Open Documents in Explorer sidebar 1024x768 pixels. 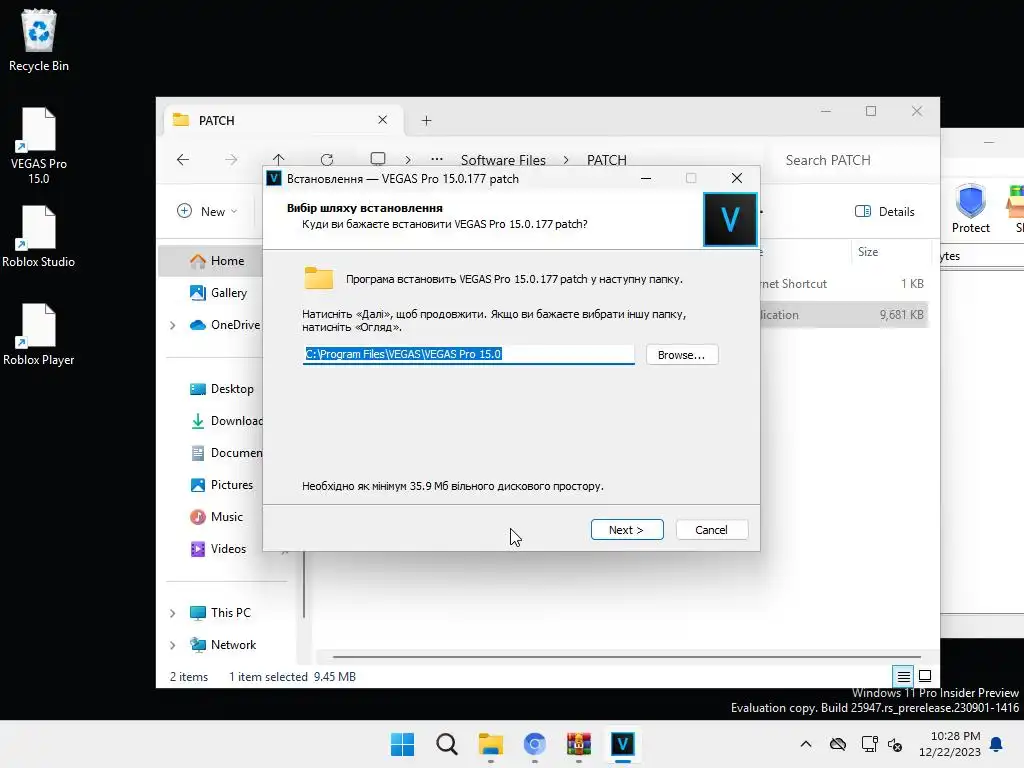point(226,453)
